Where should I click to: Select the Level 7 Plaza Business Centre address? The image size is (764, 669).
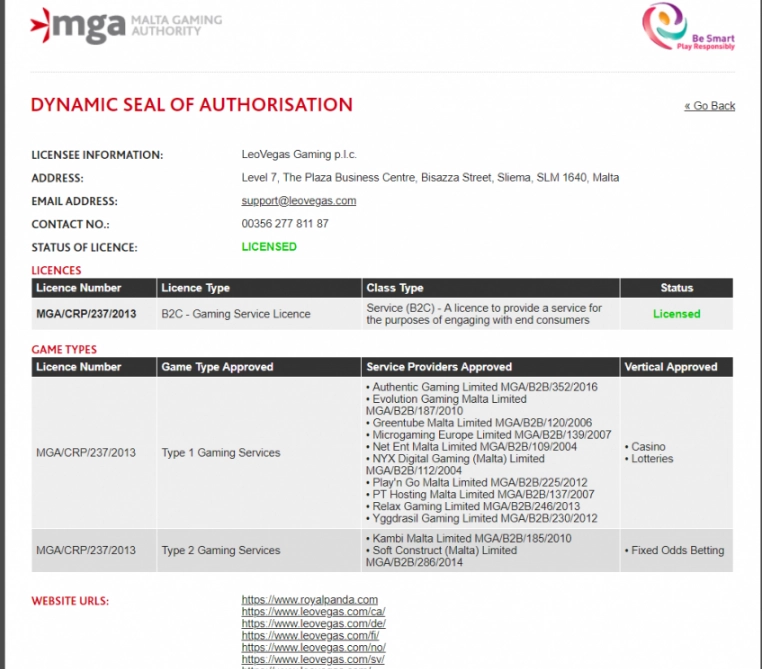coord(430,177)
